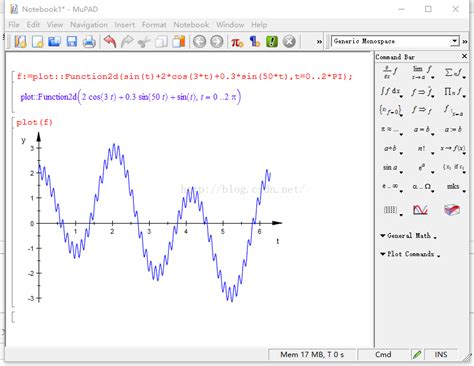Expand the General Math section
Viewport: 474px width, 366px height.
(x=408, y=236)
